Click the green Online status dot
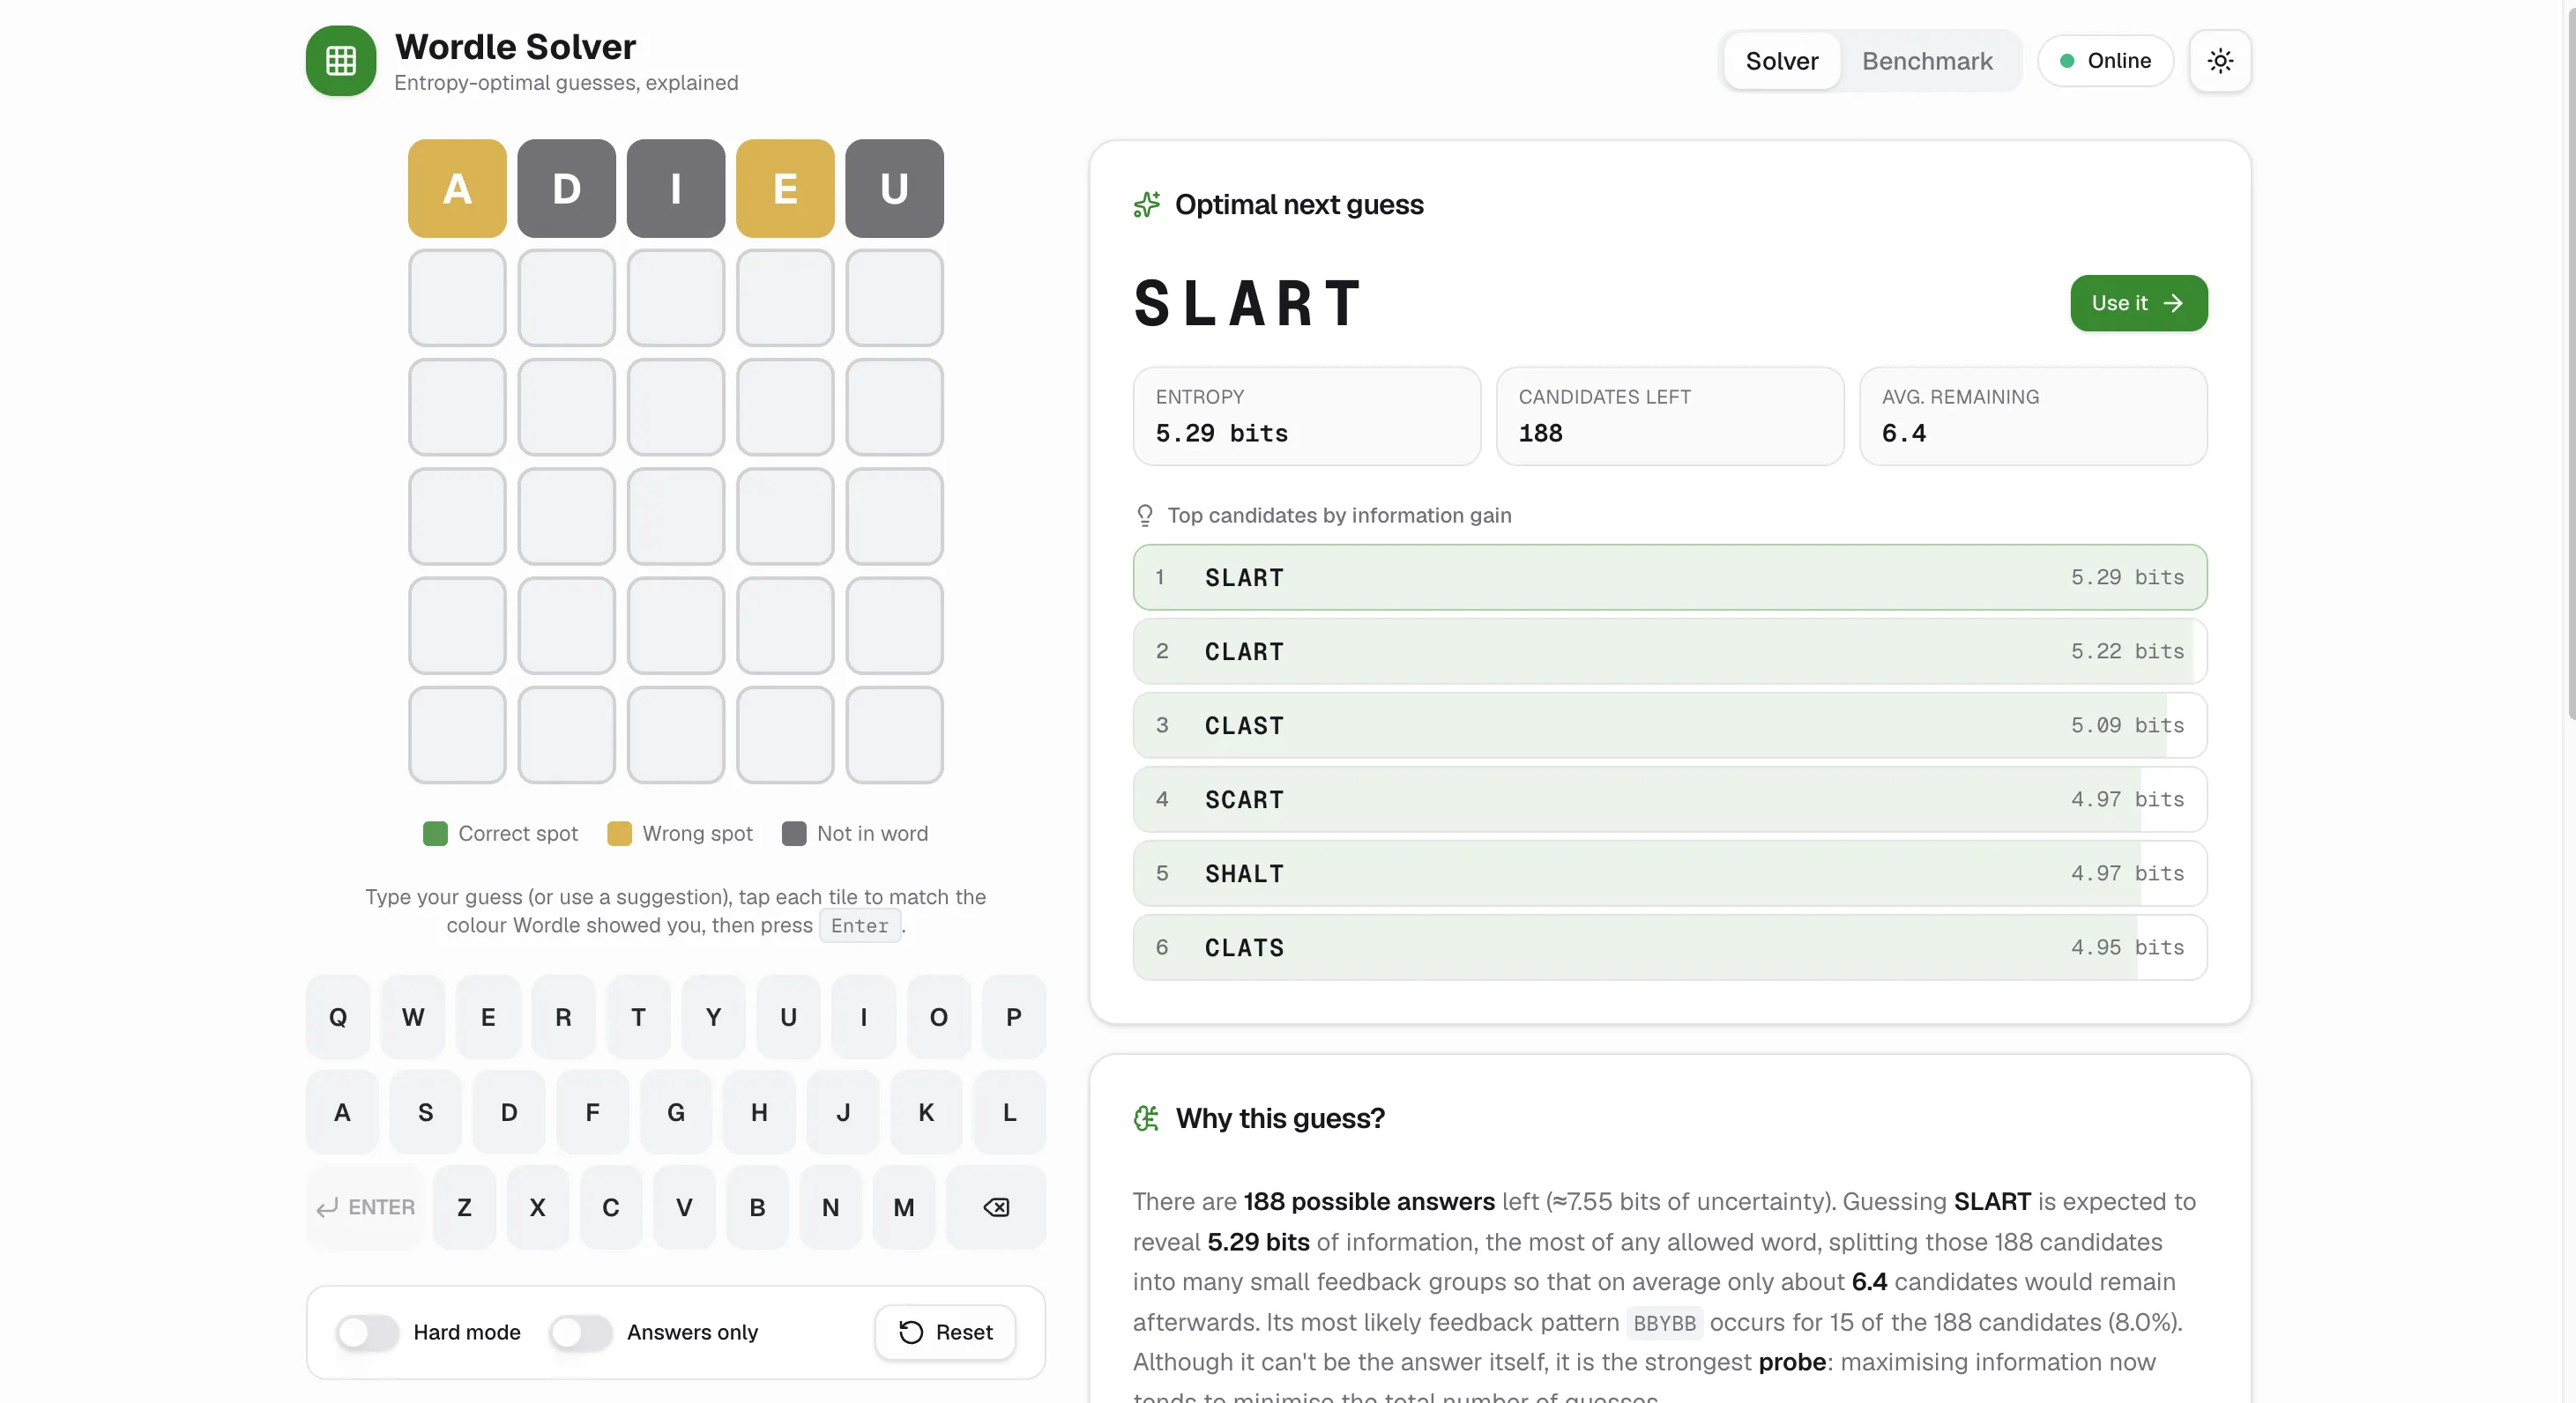 [x=2067, y=61]
